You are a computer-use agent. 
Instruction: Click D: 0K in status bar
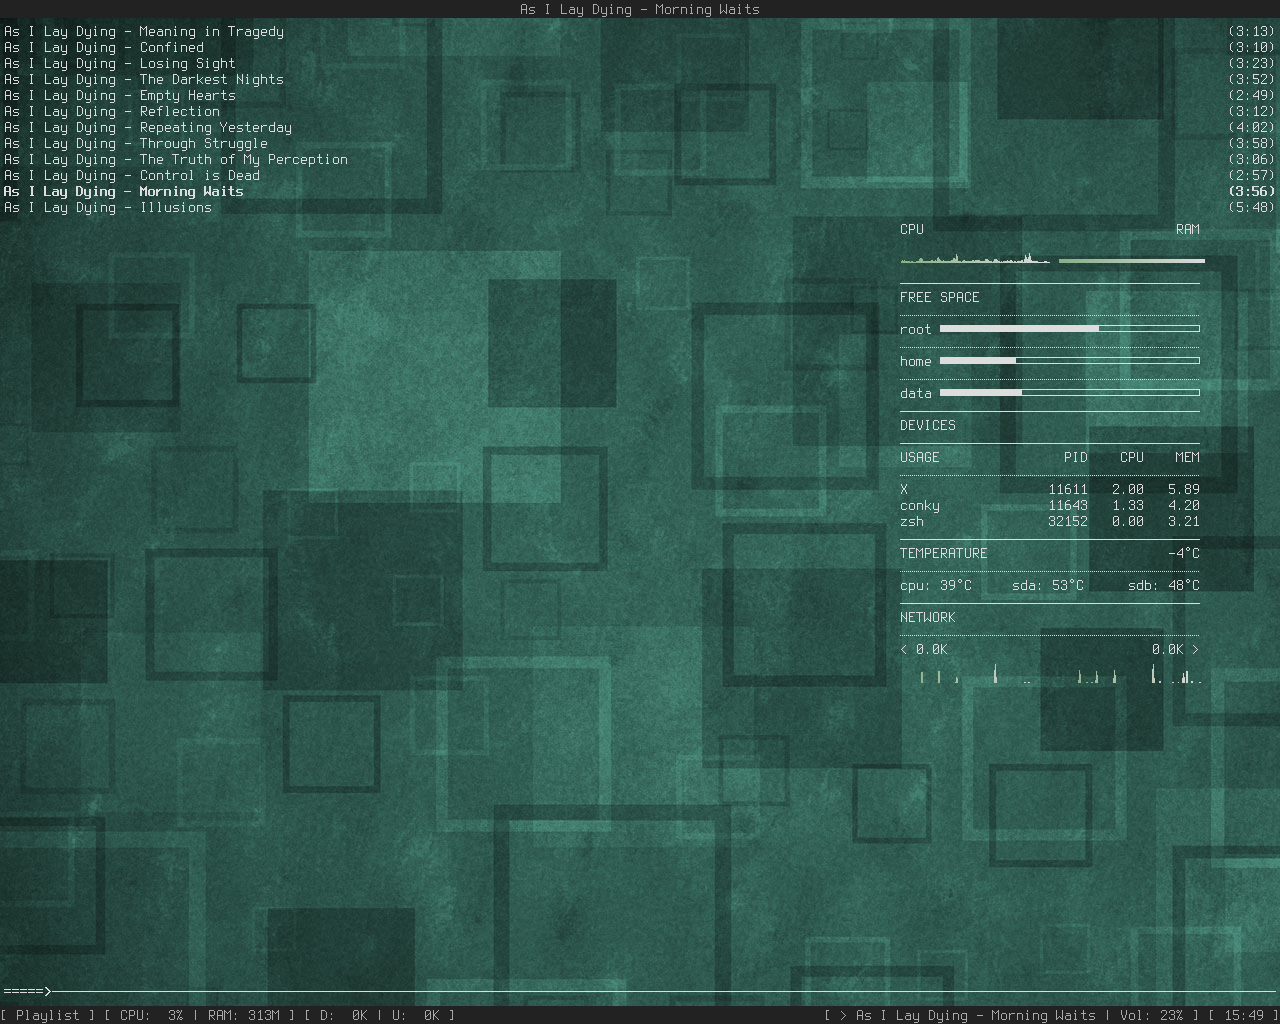[x=344, y=1016]
